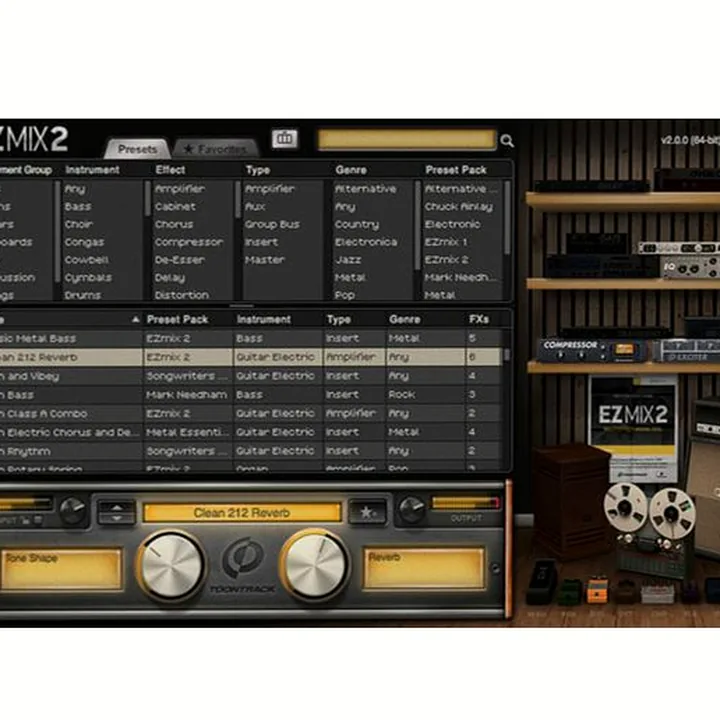Open the preset pack shop icon
This screenshot has height=720, width=720.
click(x=285, y=139)
